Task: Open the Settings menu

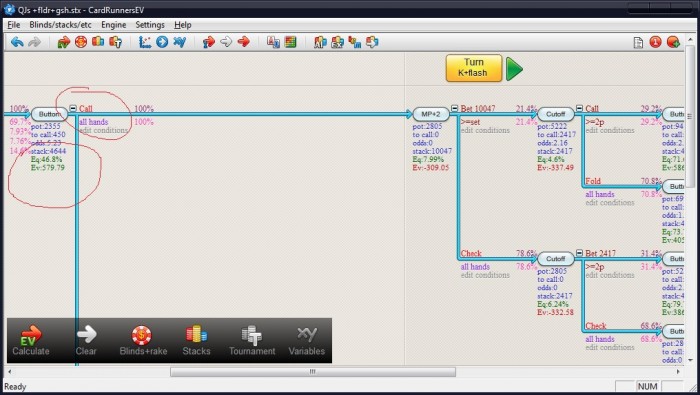Action: (x=150, y=25)
